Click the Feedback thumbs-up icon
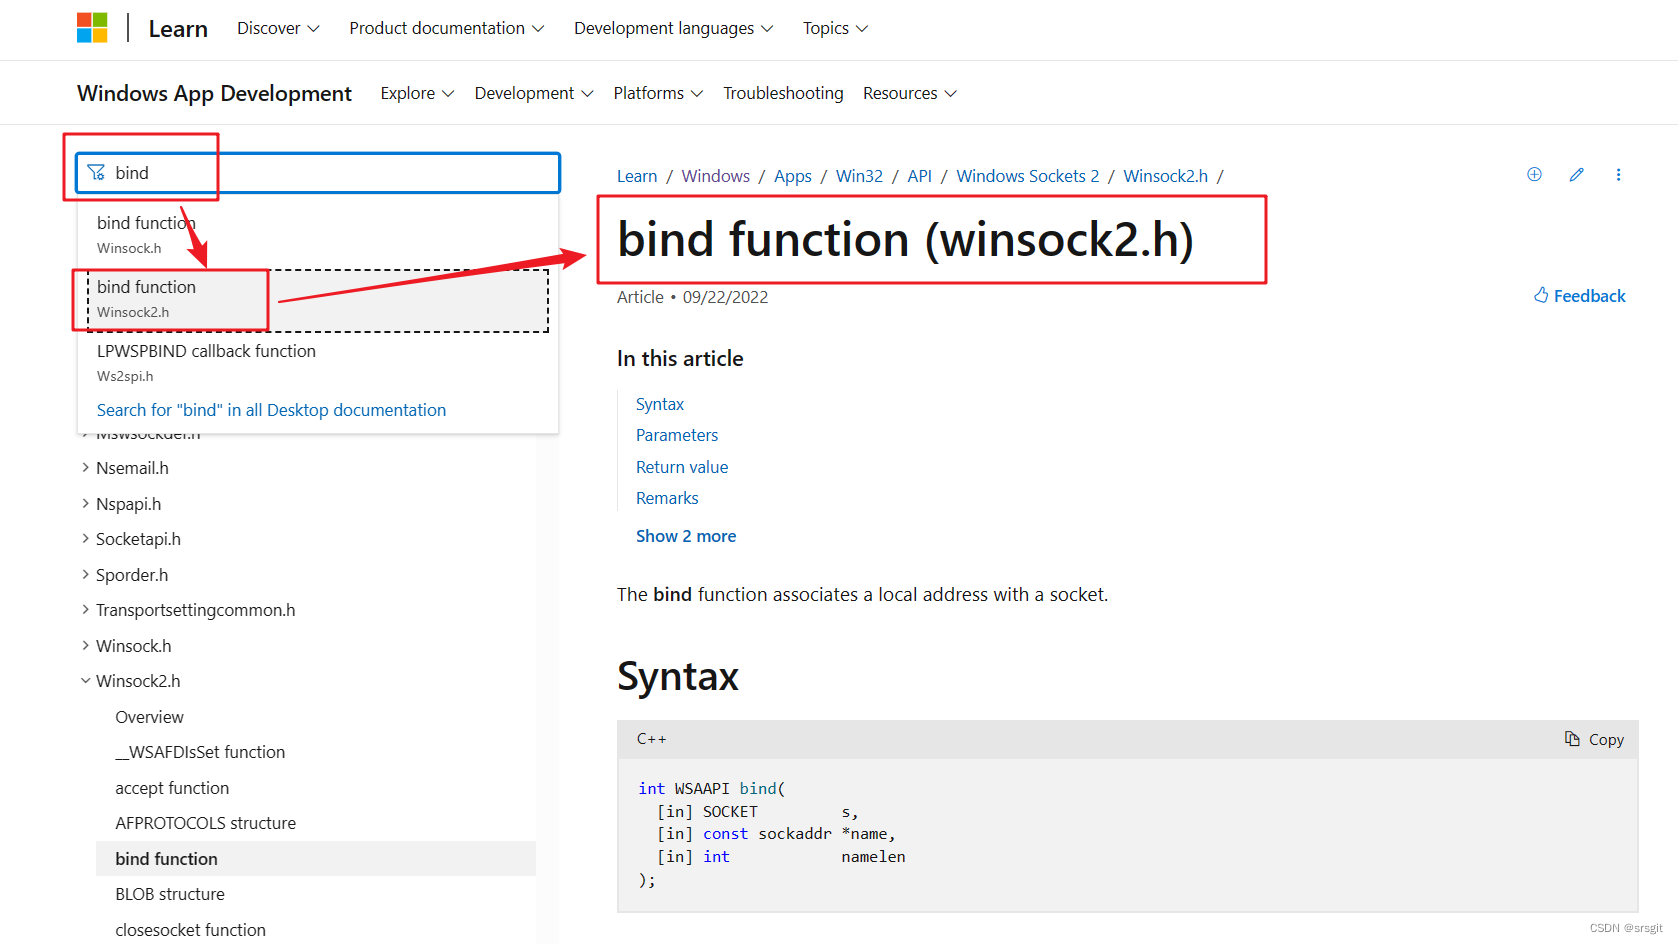The image size is (1678, 944). pyautogui.click(x=1542, y=295)
